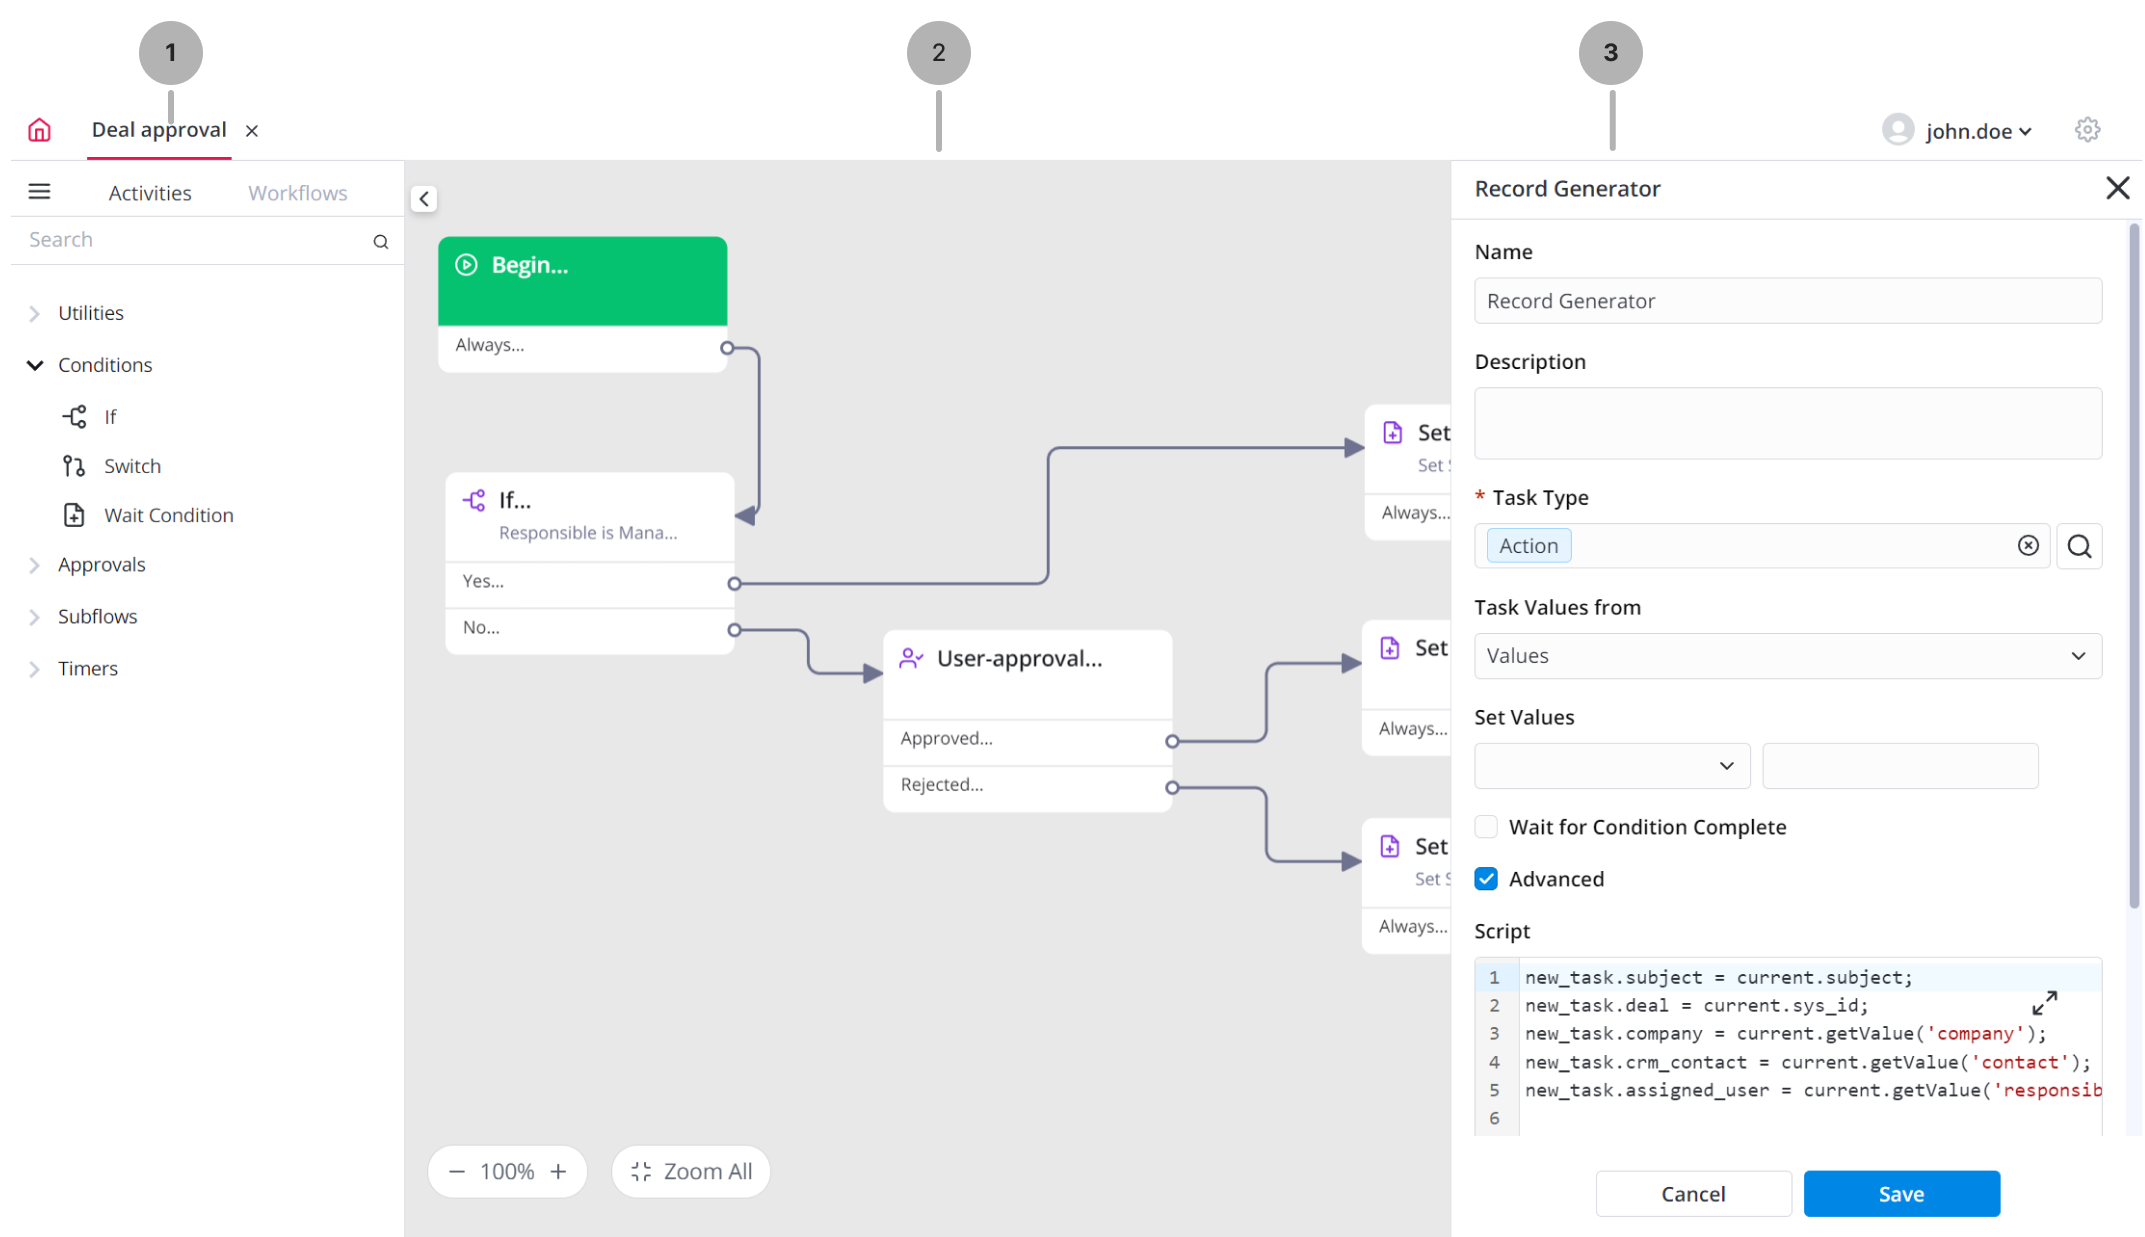Expand the Subflows category
This screenshot has width=2145, height=1237.
(x=35, y=617)
